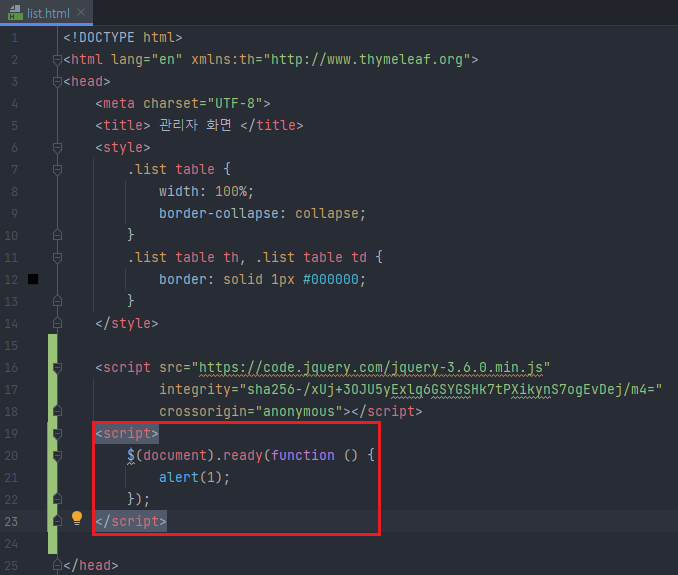Viewport: 678px width, 575px height.
Task: Click fold end marker on line 25
Action: pos(57,565)
